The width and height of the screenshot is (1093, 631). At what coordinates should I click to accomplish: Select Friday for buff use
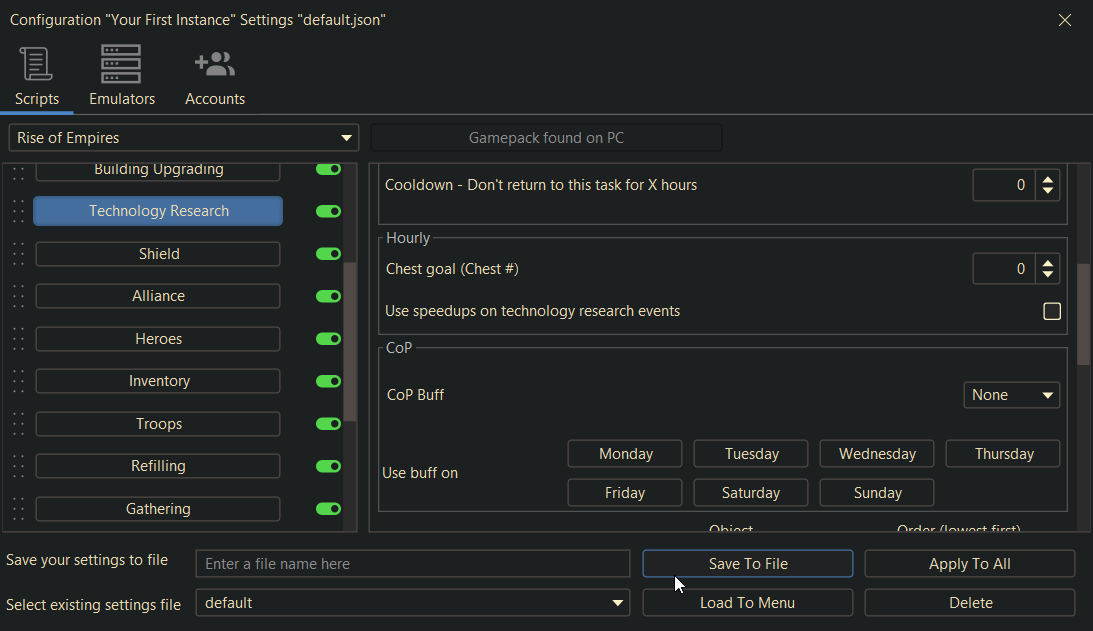coord(625,493)
